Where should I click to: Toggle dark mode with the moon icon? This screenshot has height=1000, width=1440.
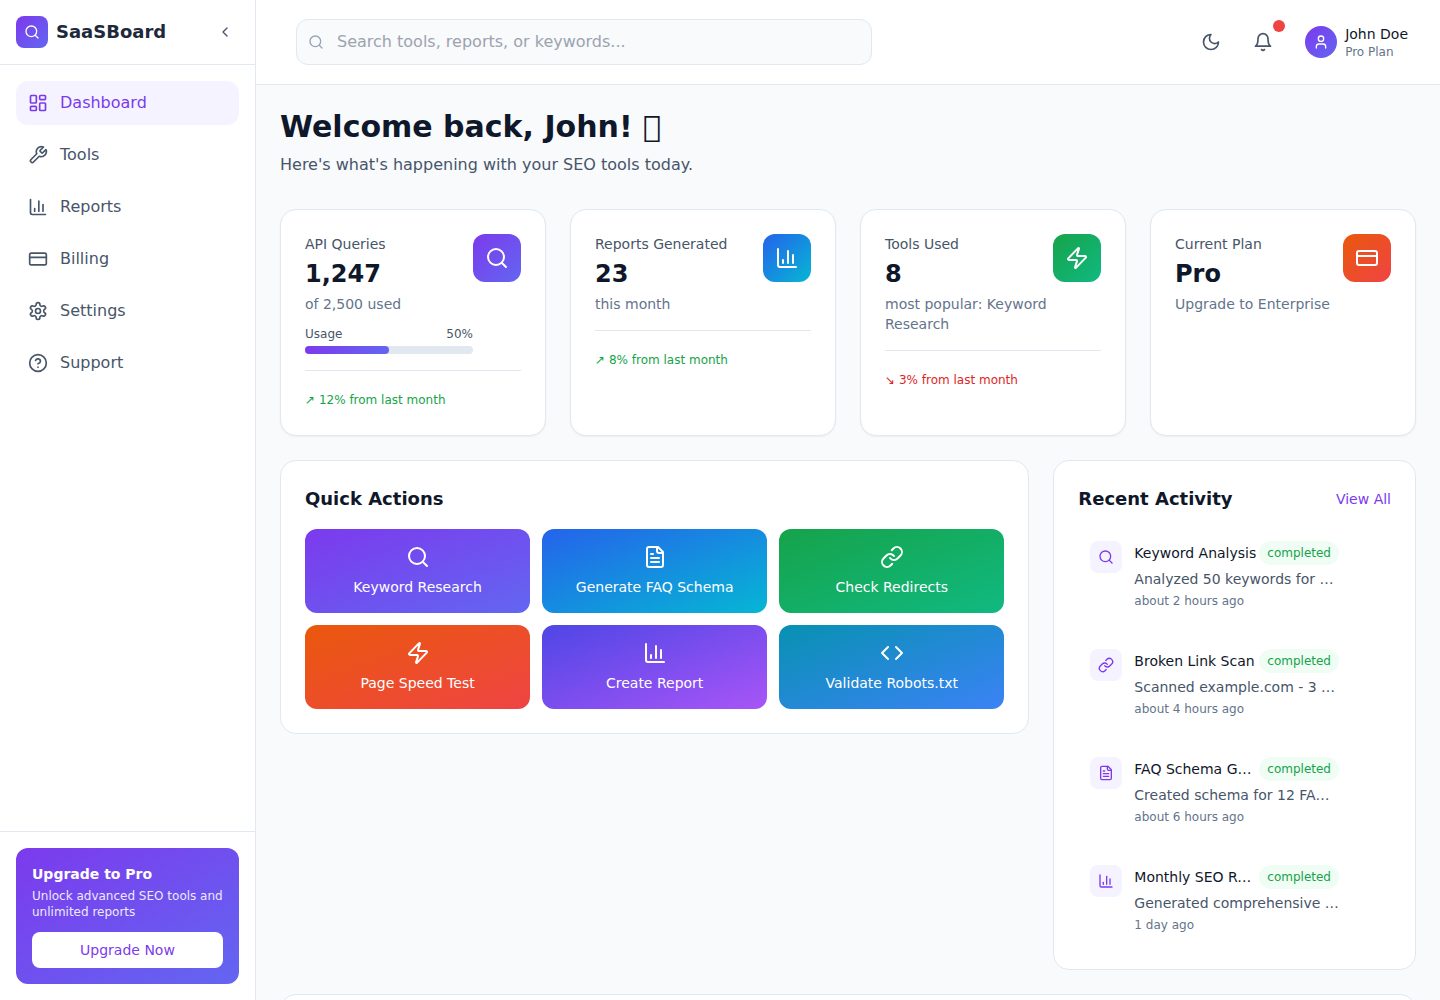[x=1211, y=42]
